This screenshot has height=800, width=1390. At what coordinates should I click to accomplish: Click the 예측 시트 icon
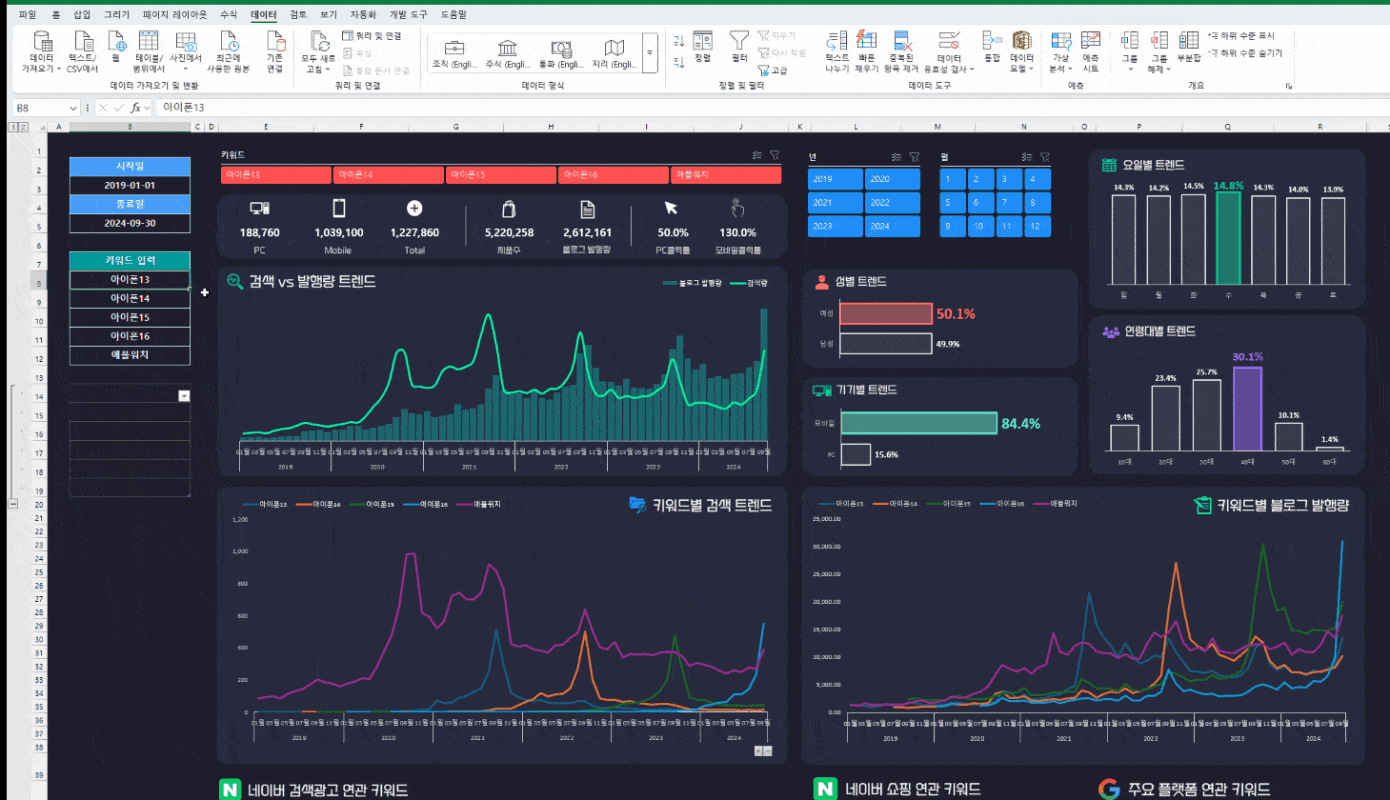point(1091,42)
